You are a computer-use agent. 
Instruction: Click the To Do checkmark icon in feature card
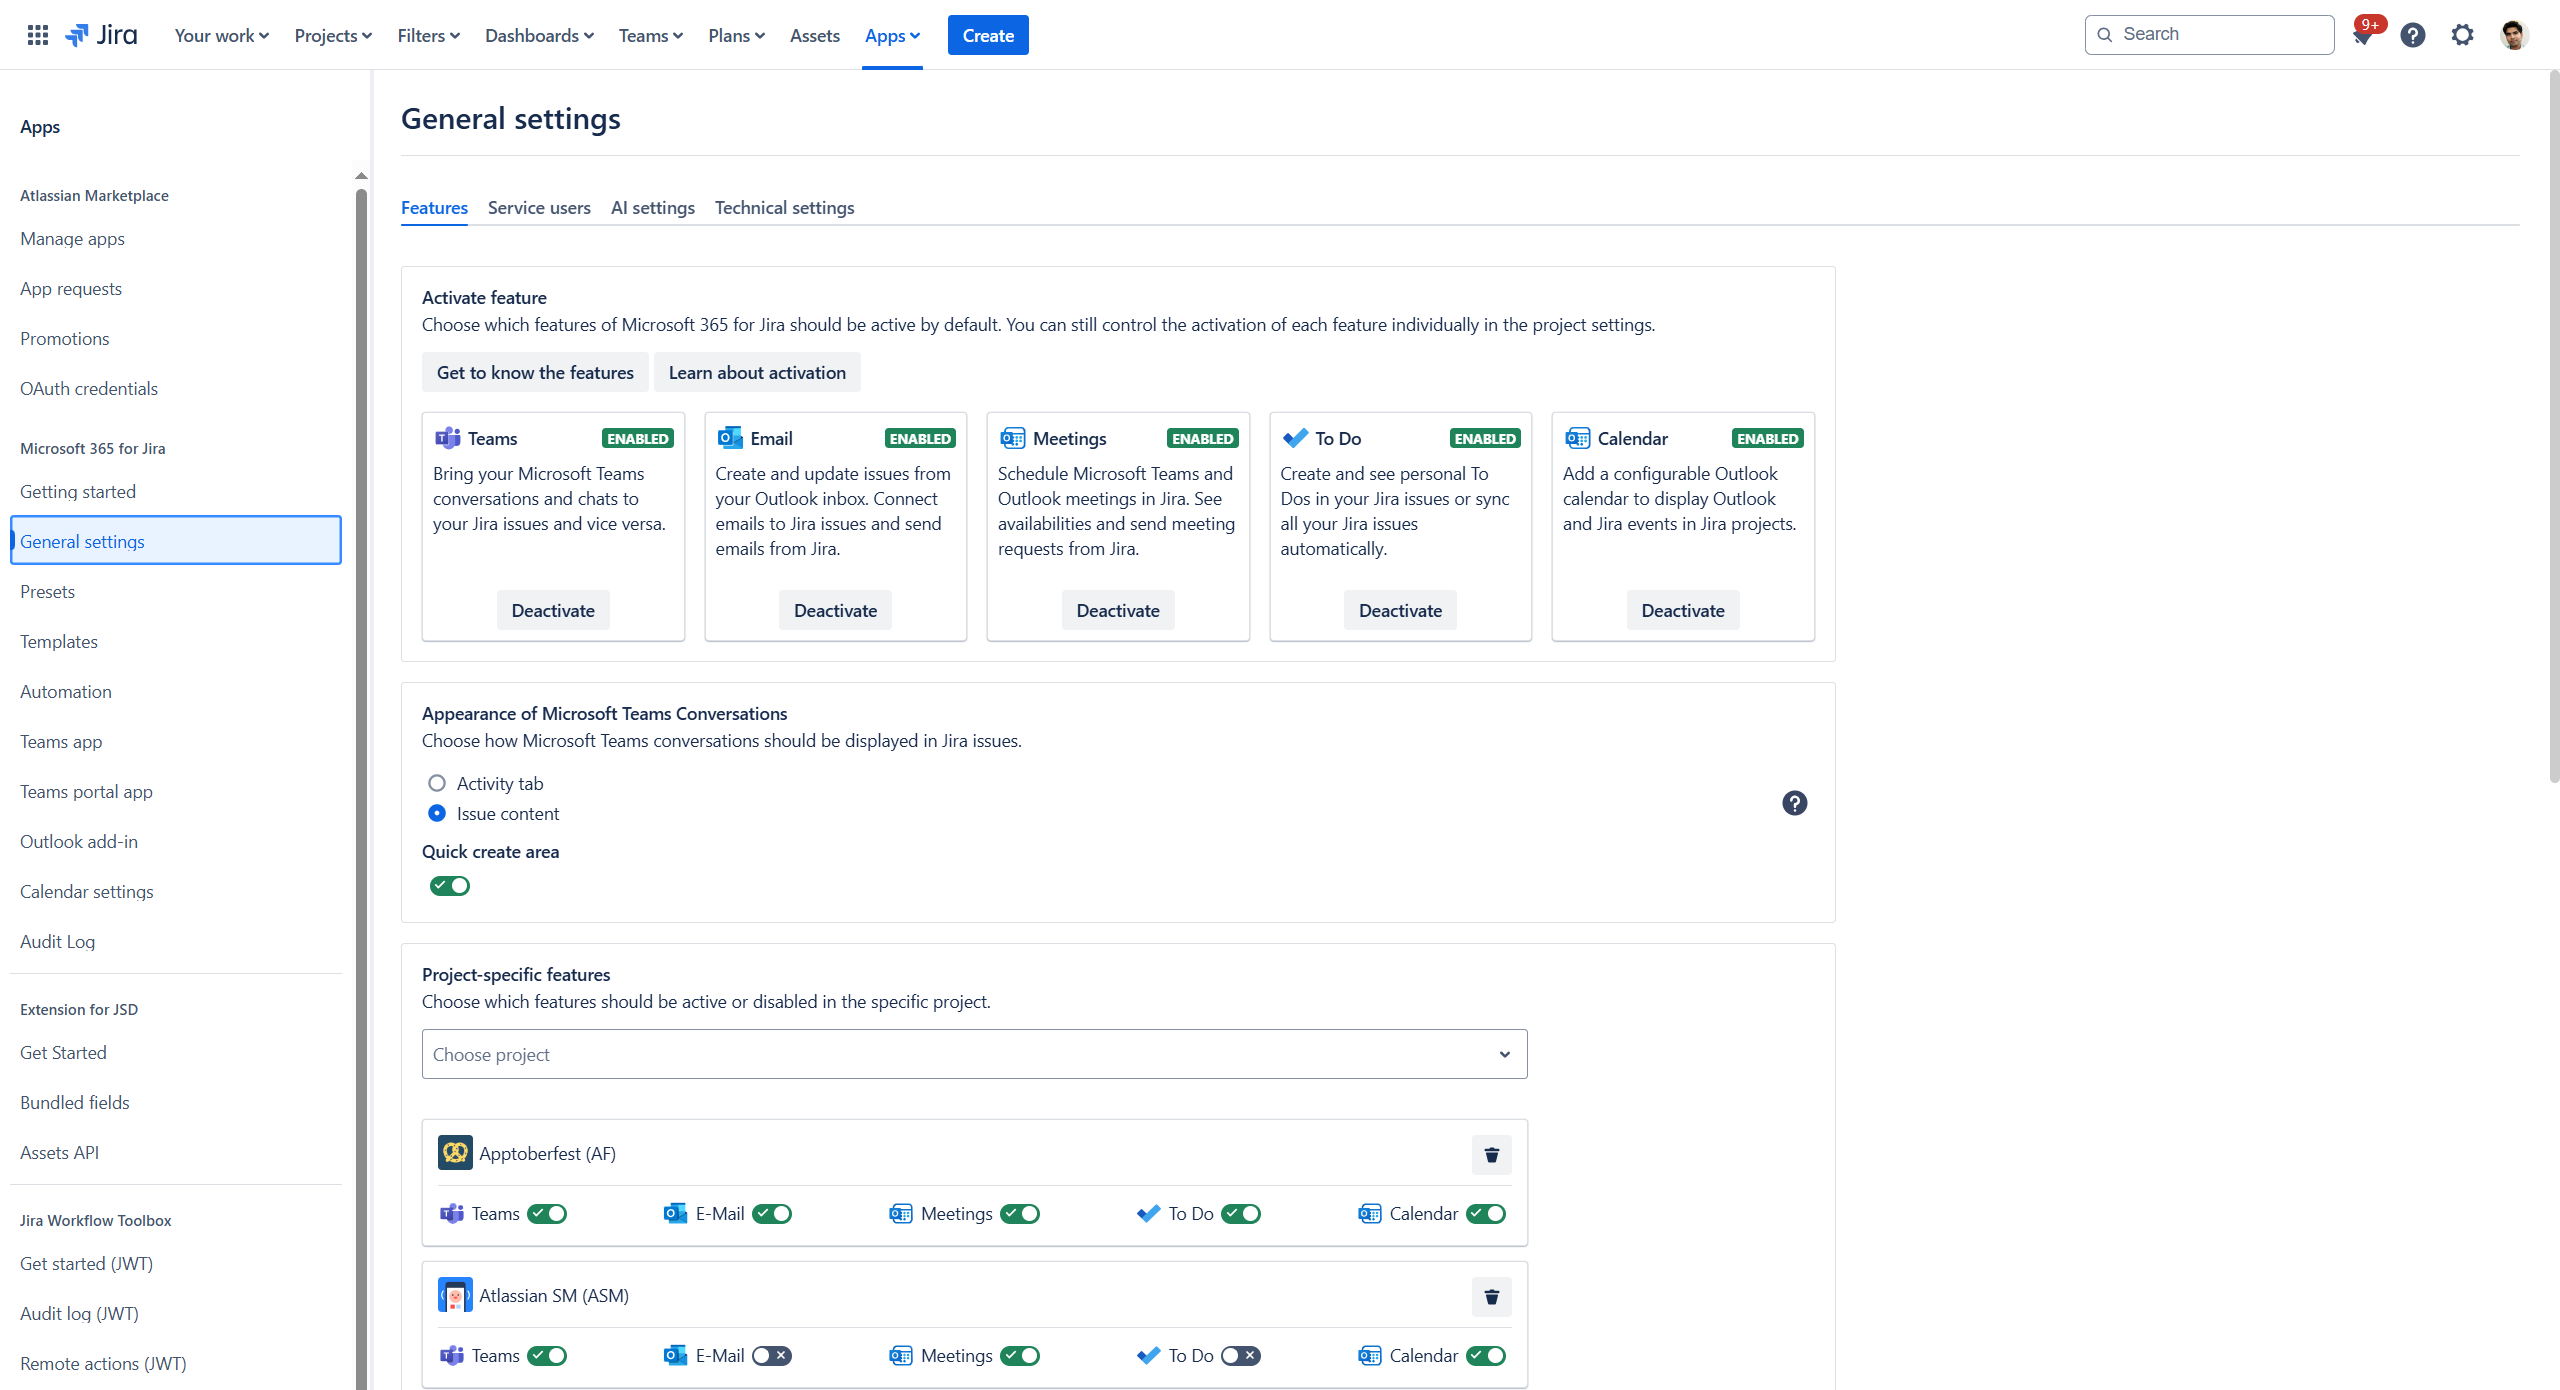1295,438
